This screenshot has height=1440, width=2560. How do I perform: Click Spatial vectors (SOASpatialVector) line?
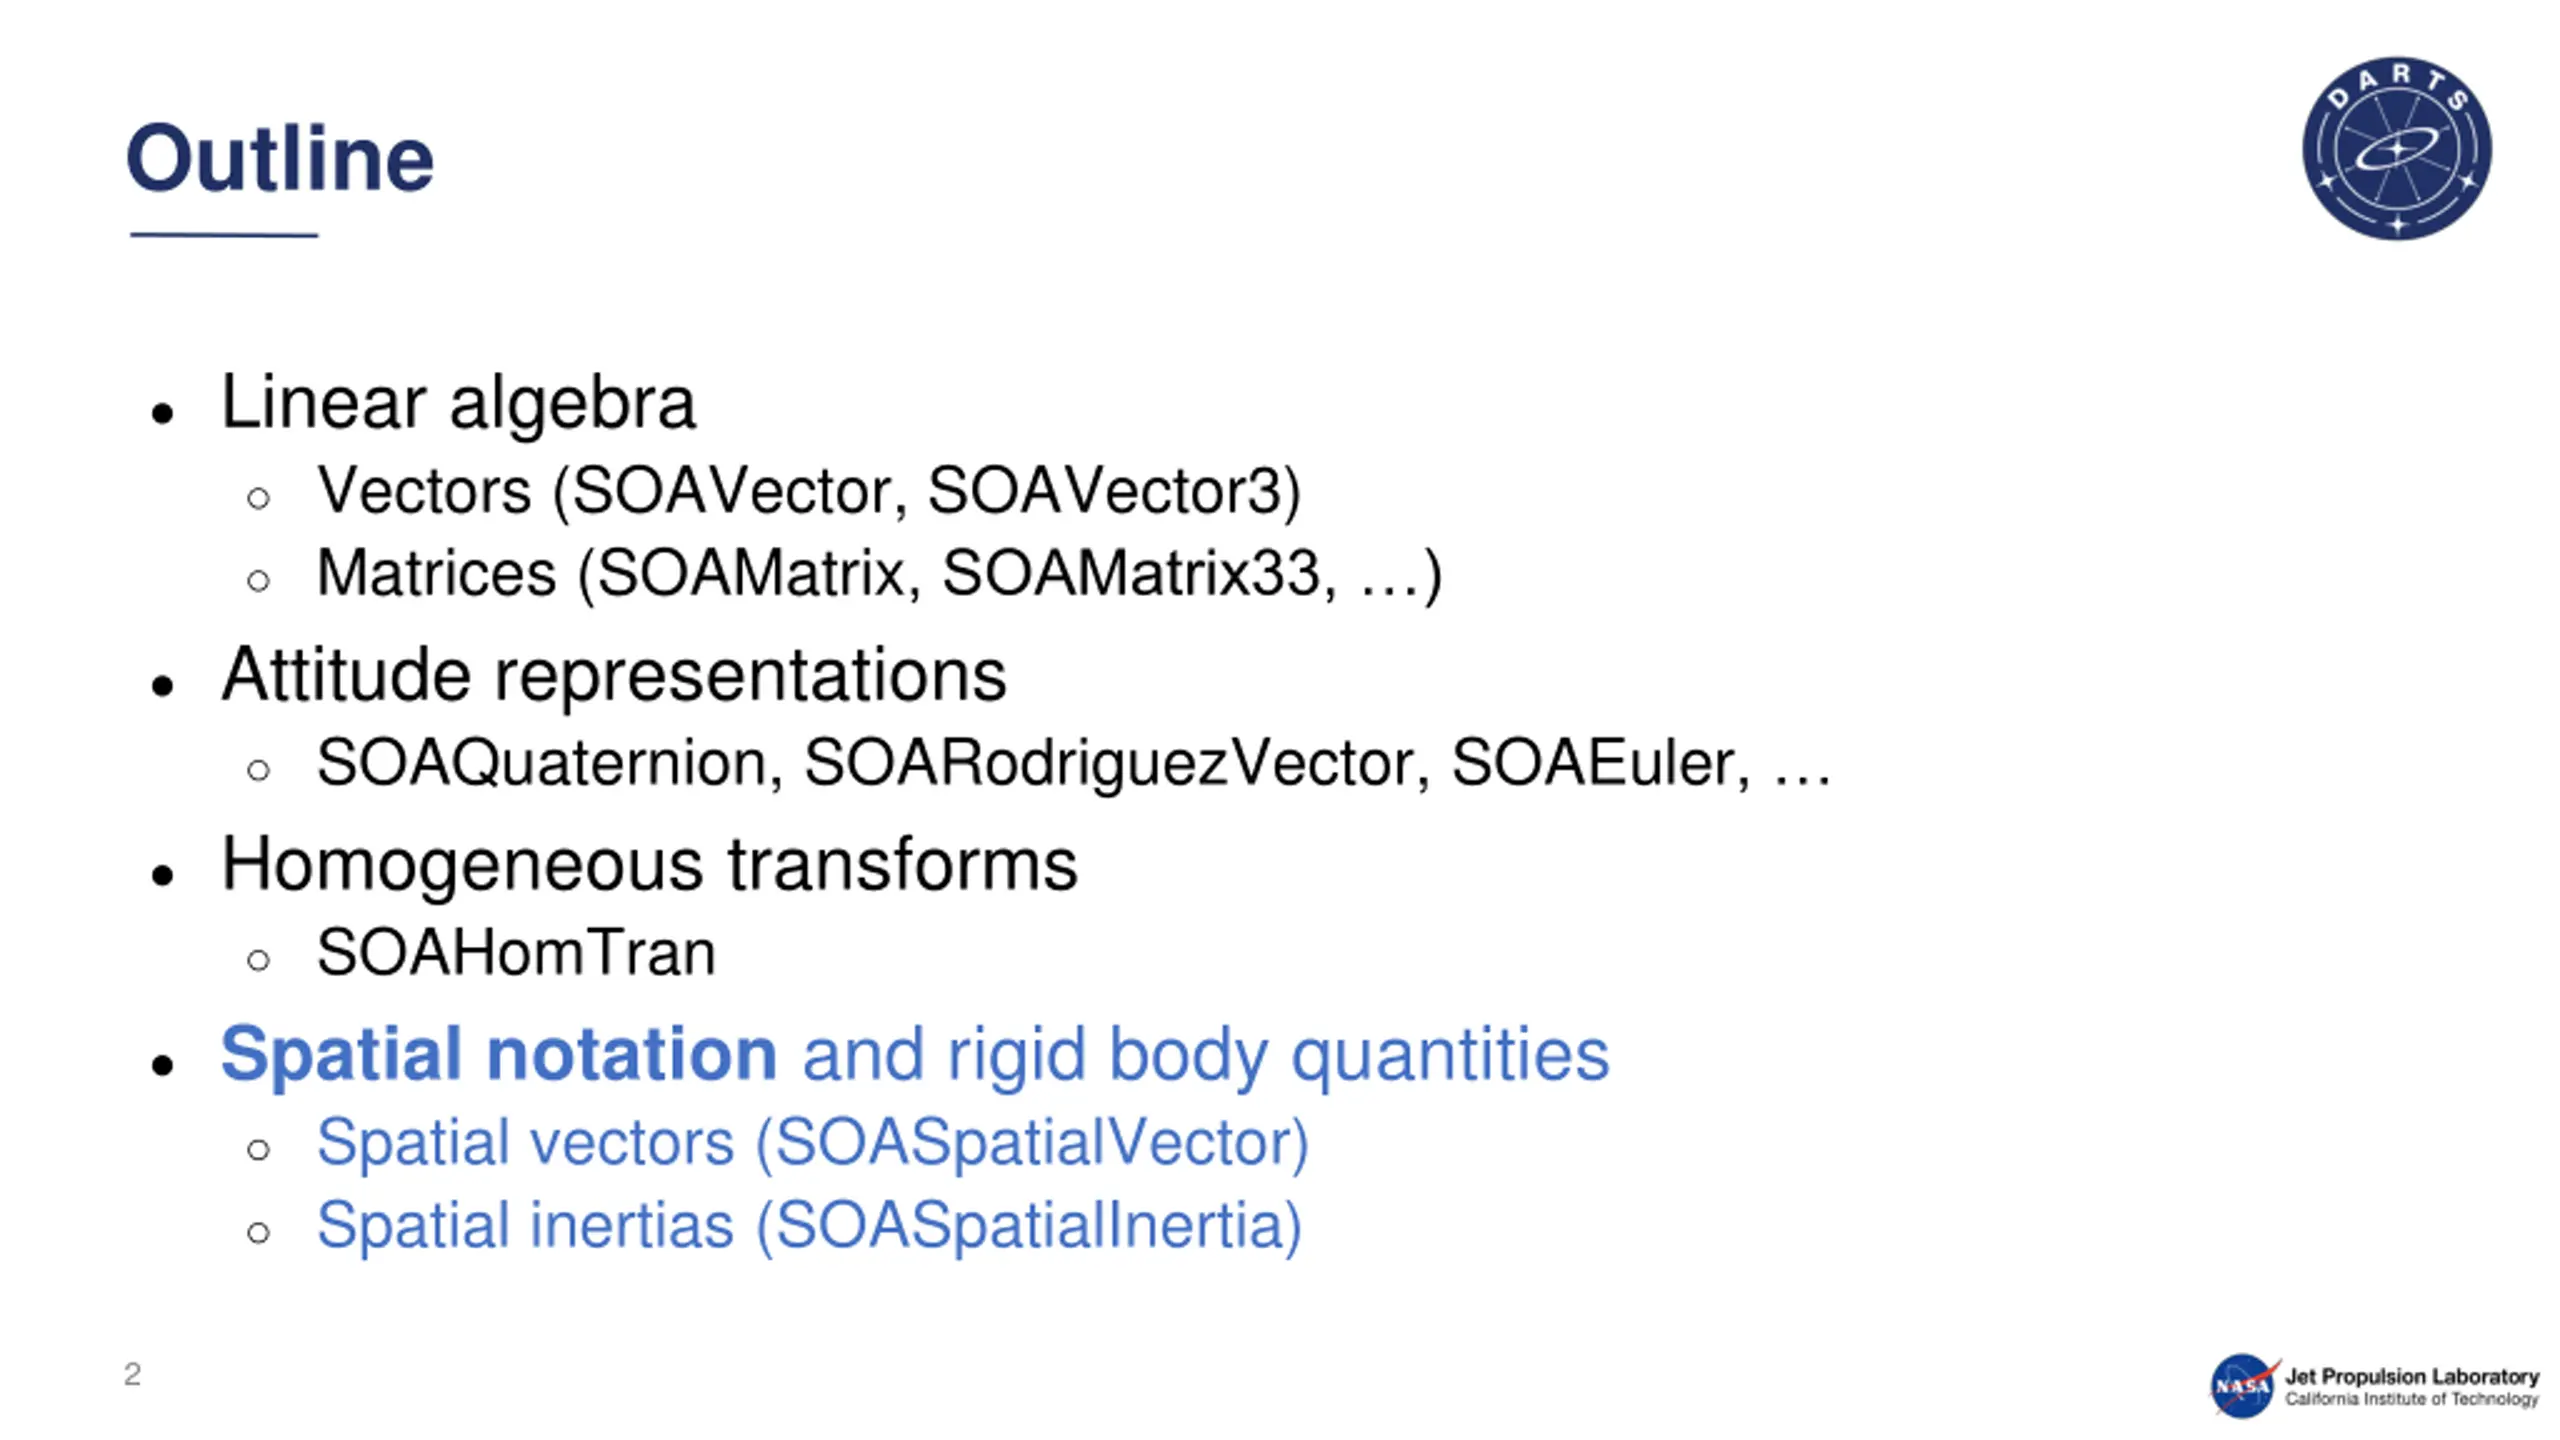[812, 1143]
